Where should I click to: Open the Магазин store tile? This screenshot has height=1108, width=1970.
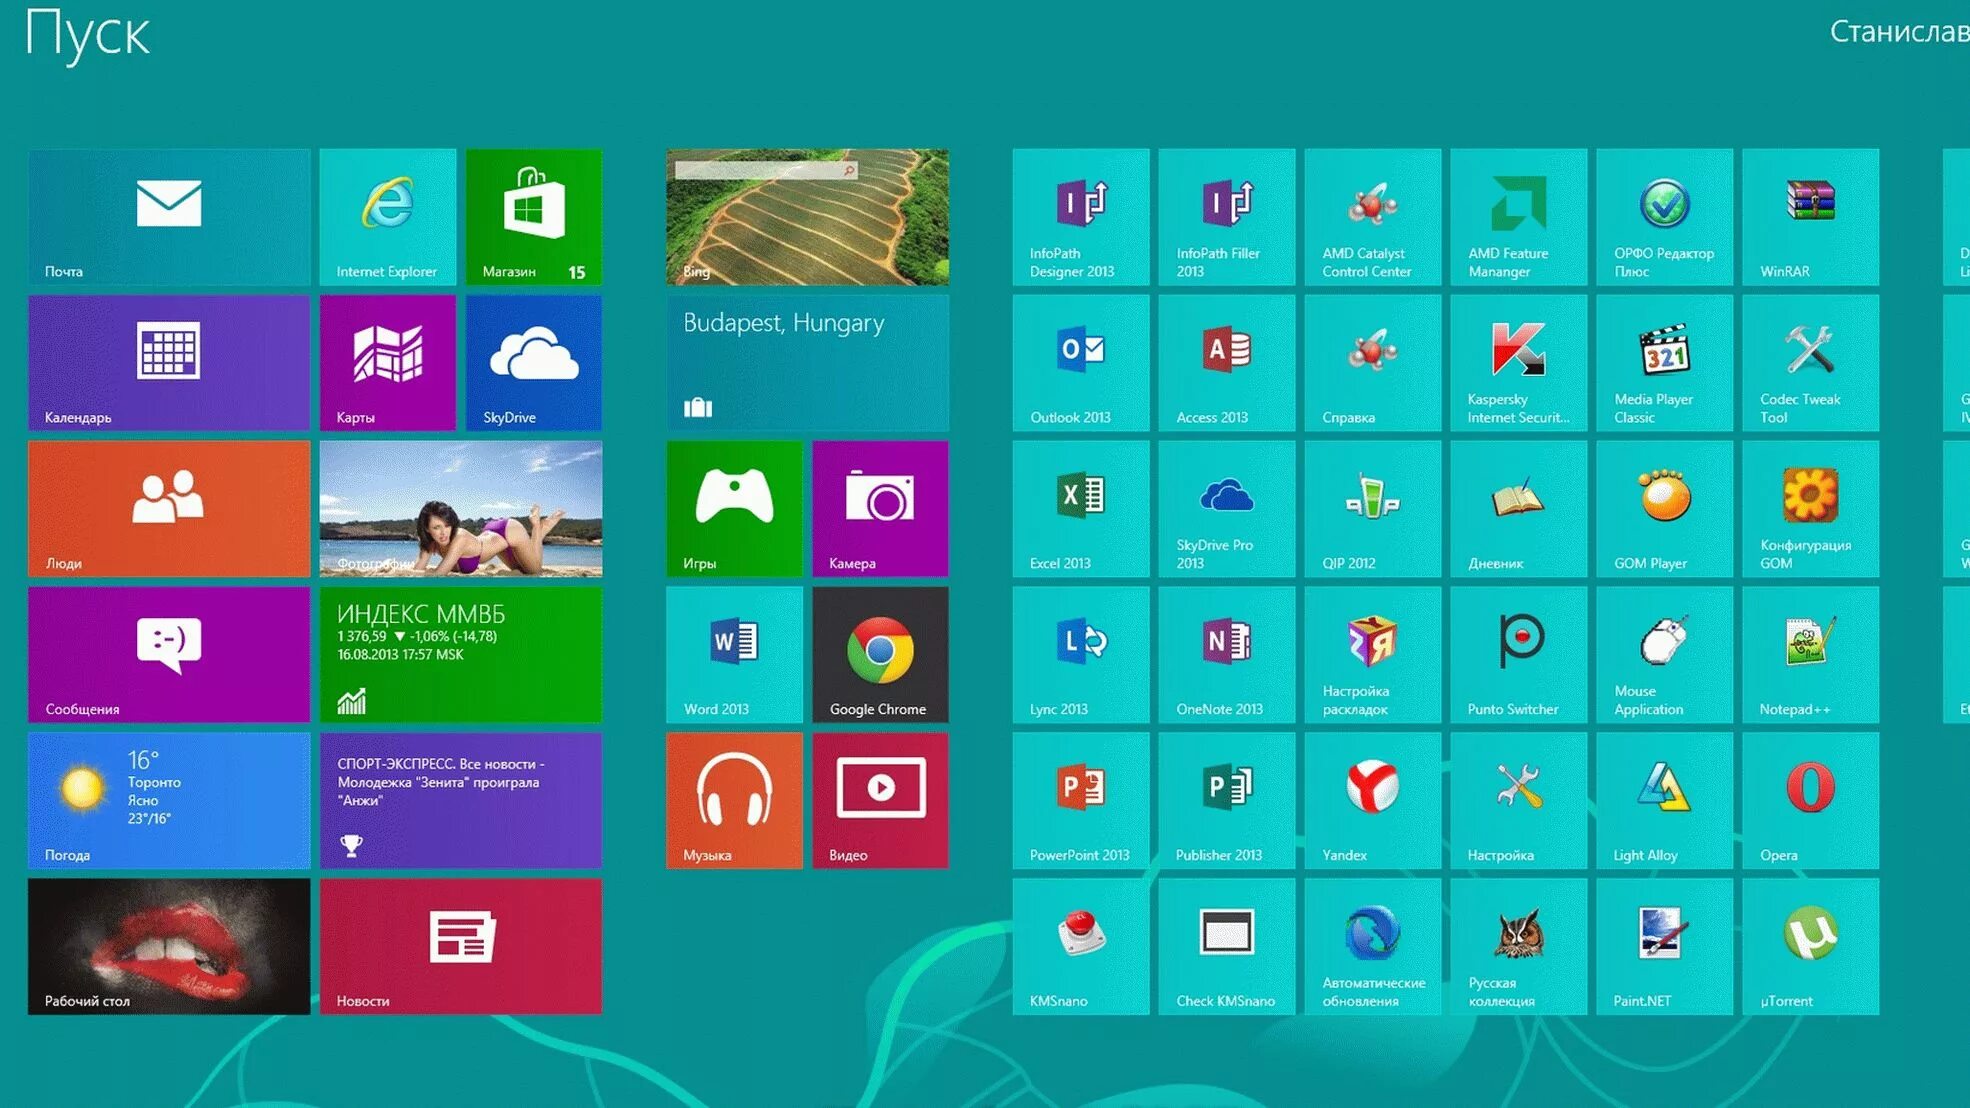(534, 217)
